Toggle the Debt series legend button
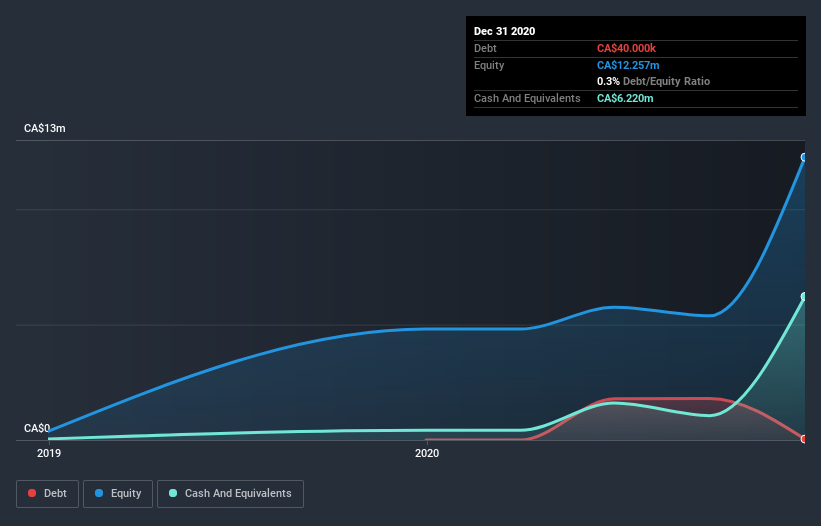Image resolution: width=821 pixels, height=526 pixels. pyautogui.click(x=47, y=494)
